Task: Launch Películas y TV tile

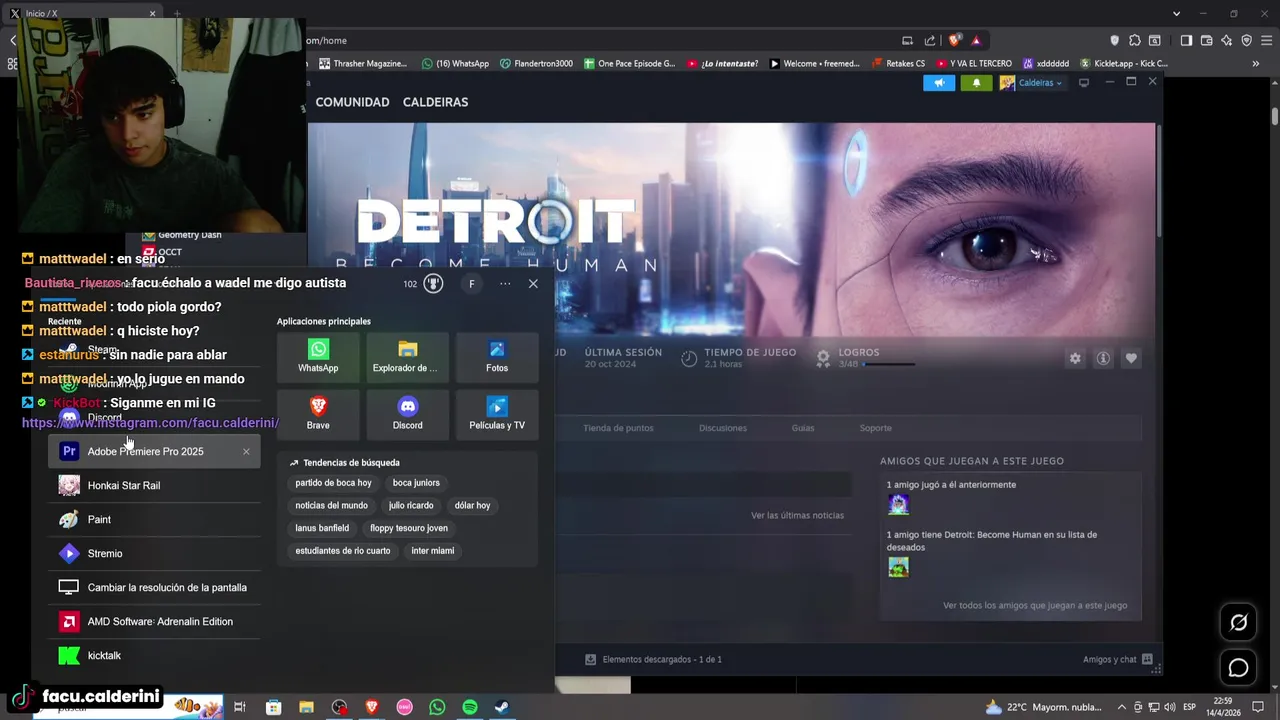Action: [x=497, y=414]
